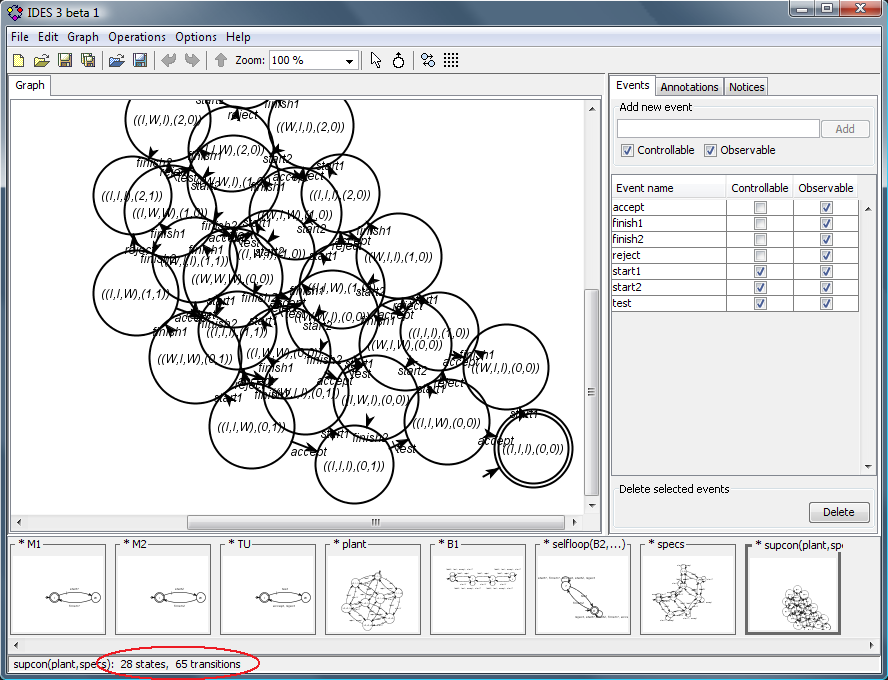
Task: Open the specs model thumbnail
Action: 688,587
